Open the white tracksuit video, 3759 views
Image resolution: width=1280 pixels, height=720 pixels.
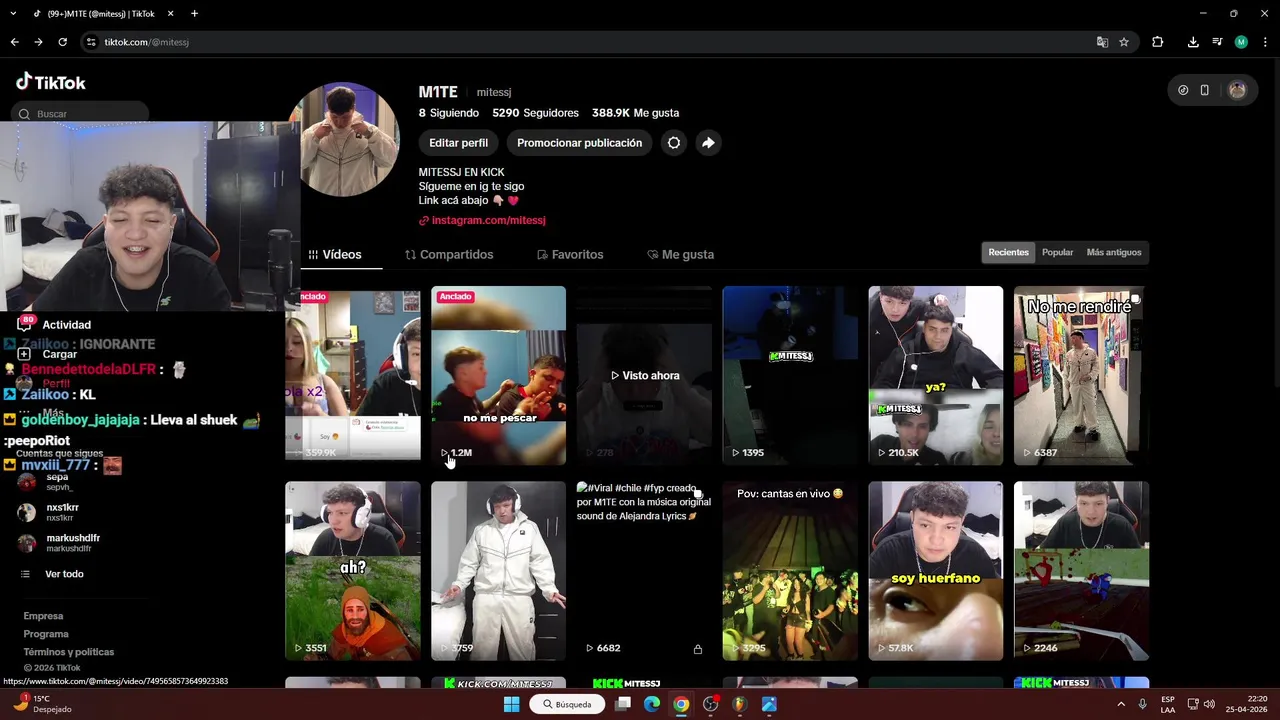(498, 571)
